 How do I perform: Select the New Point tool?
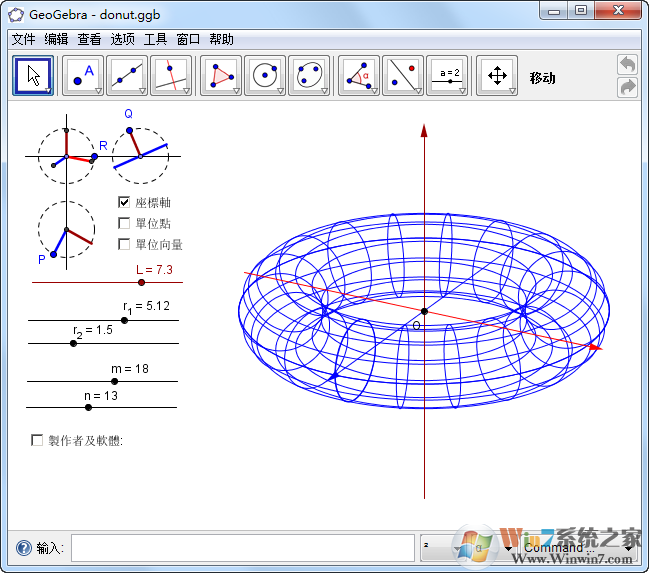tap(83, 76)
